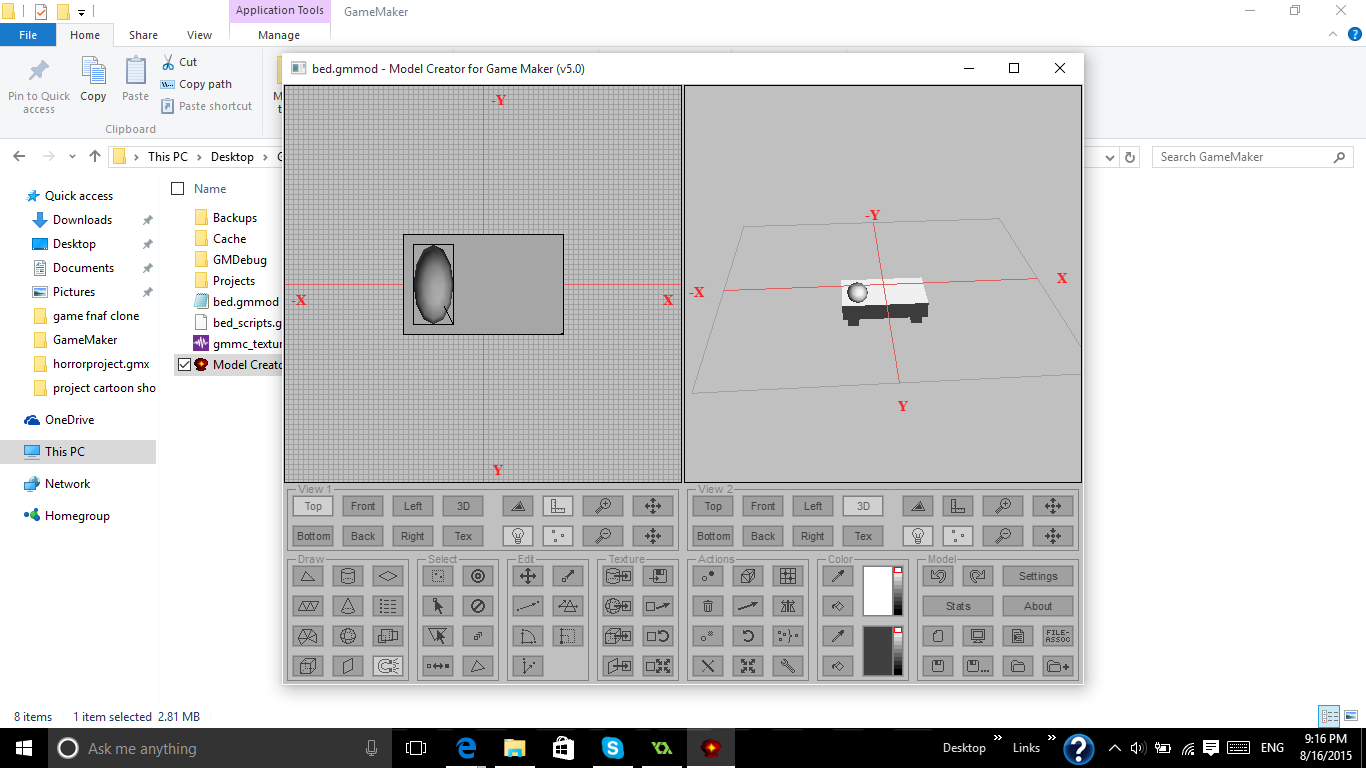Click the trash delete icon in Actions
This screenshot has width=1366, height=768.
pos(708,606)
